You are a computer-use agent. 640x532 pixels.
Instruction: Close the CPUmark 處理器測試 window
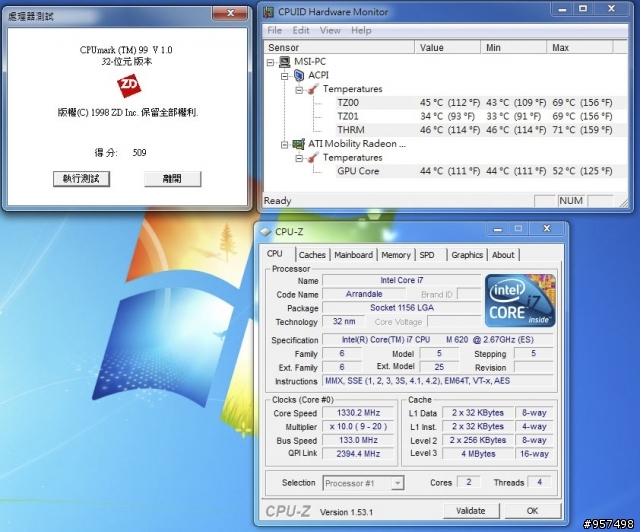pos(230,13)
